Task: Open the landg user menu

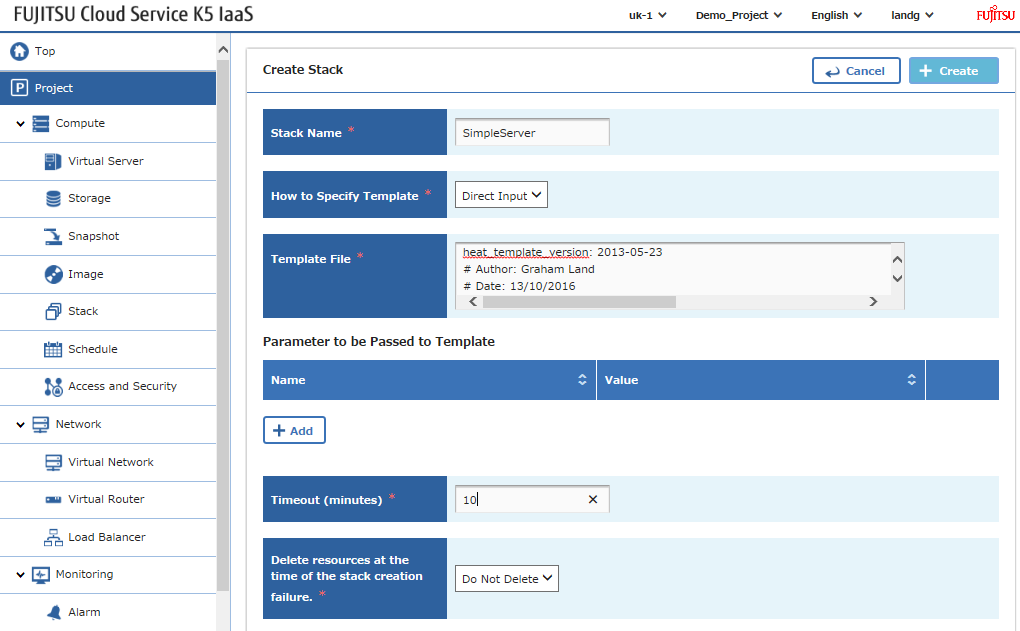Action: click(912, 15)
